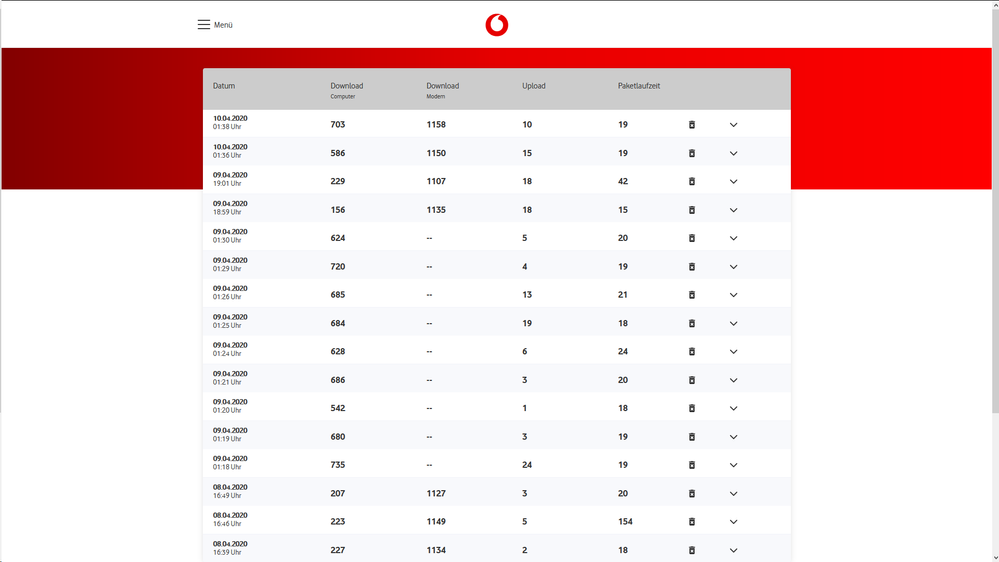
Task: Expand details for 09.04.2020 18:59 Uhr row
Action: tap(733, 210)
